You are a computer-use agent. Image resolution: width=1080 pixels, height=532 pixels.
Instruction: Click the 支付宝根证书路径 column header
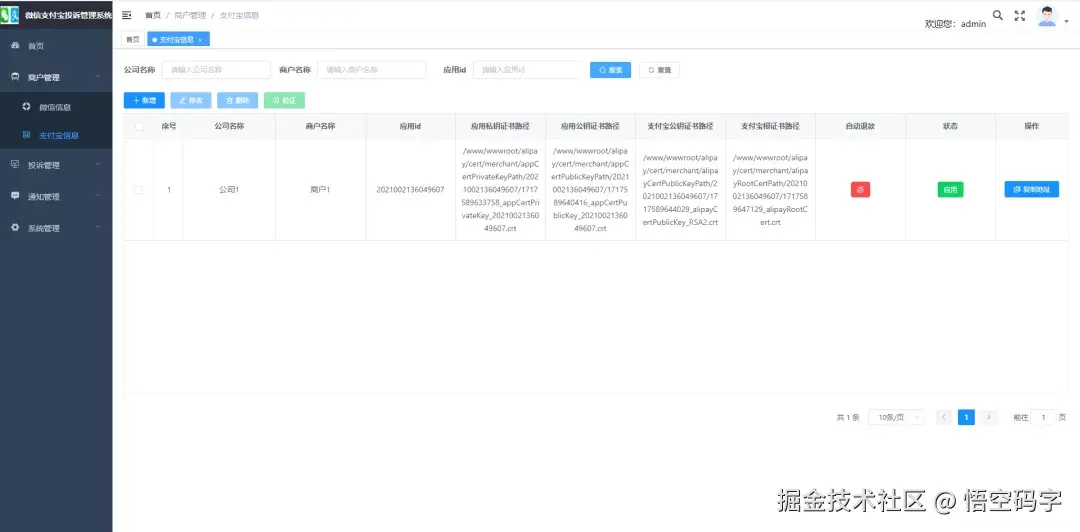click(x=770, y=126)
